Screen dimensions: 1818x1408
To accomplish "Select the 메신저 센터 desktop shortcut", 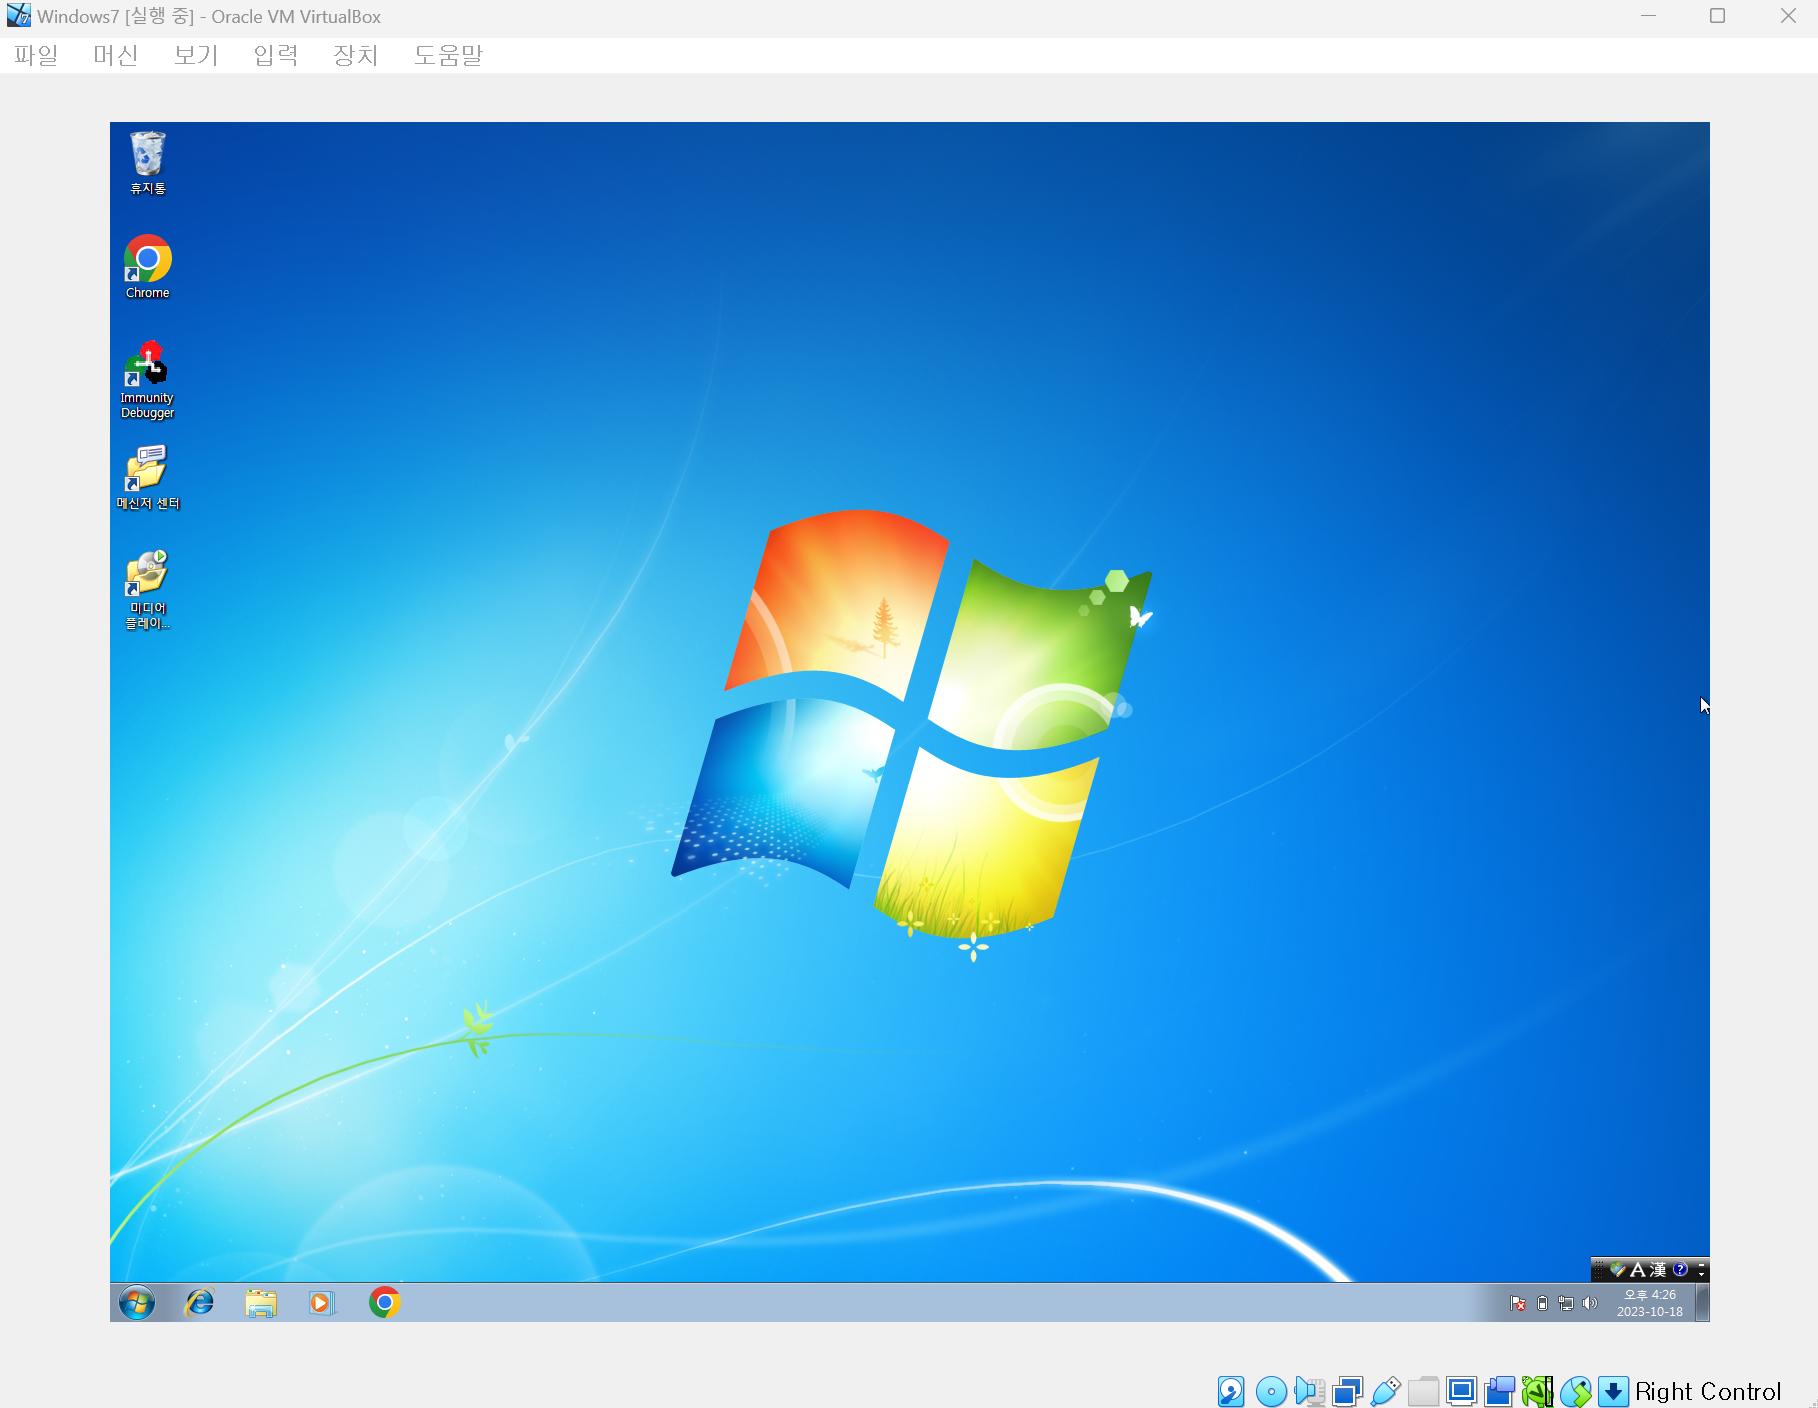I will pyautogui.click(x=148, y=478).
